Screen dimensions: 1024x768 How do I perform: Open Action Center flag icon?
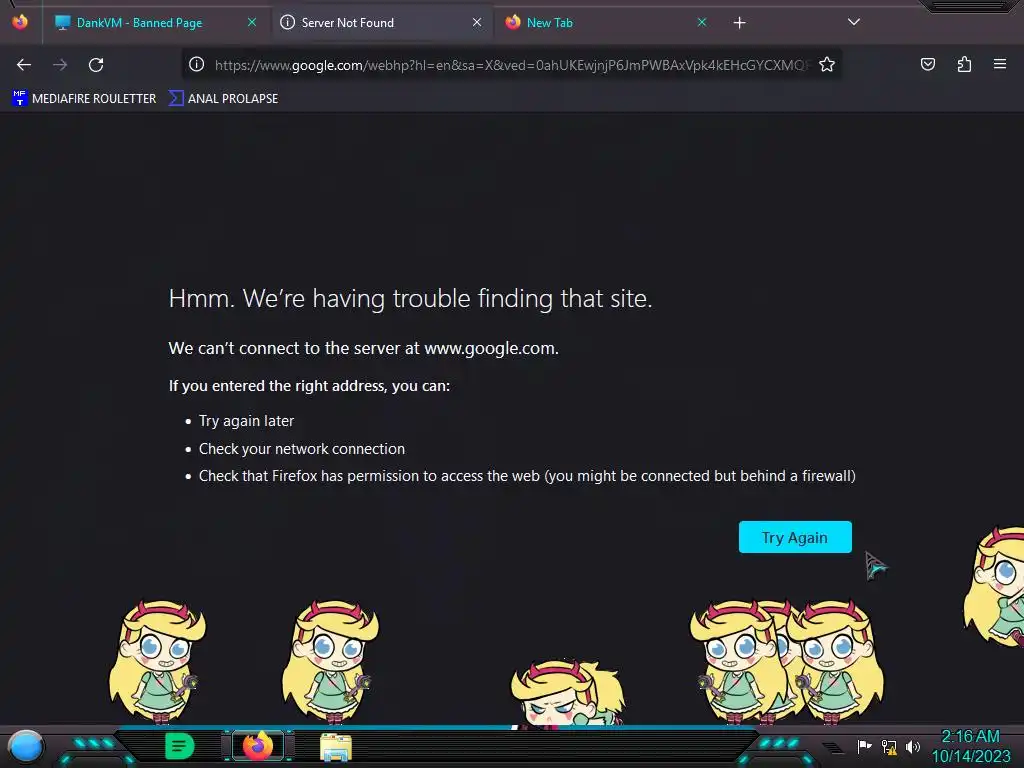click(x=865, y=746)
